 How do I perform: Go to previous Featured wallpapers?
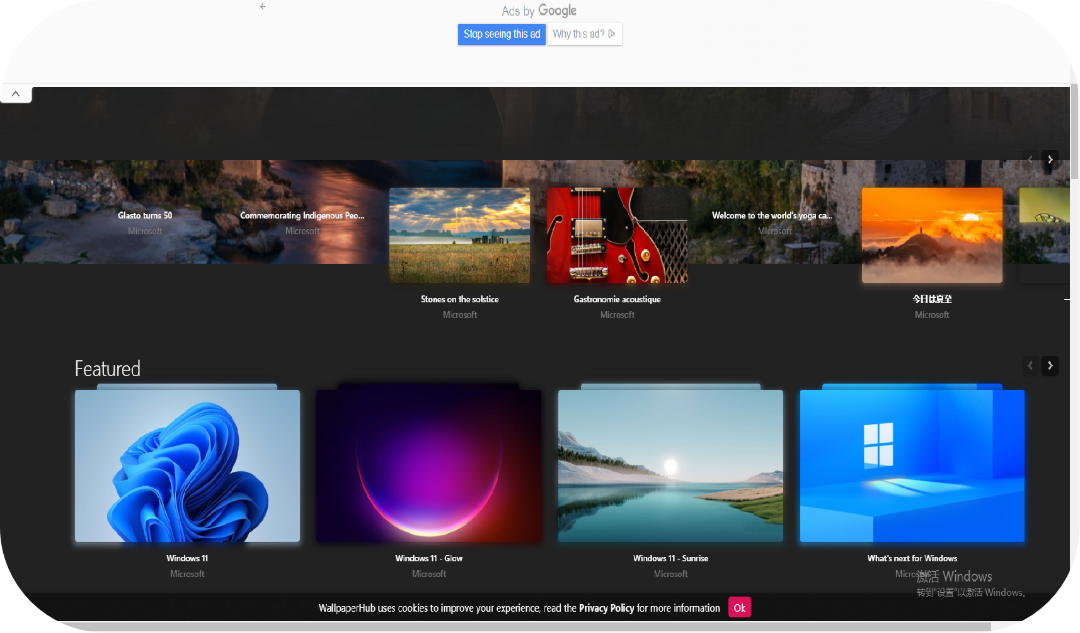[x=1030, y=366]
